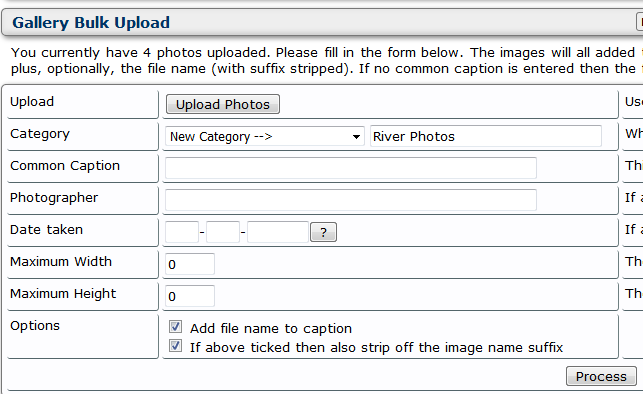The height and width of the screenshot is (394, 643).
Task: Click the Process button
Action: (601, 376)
